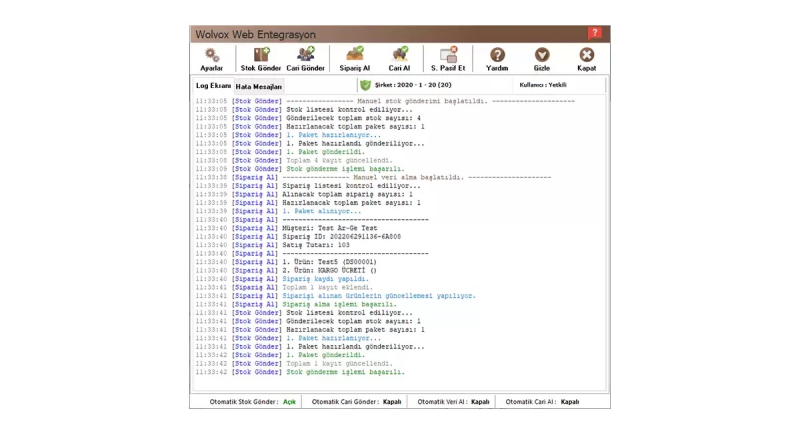Viewport: 800px width, 435px height.
Task: Select log line '1. Paket alınıyor...'
Action: pos(279,211)
